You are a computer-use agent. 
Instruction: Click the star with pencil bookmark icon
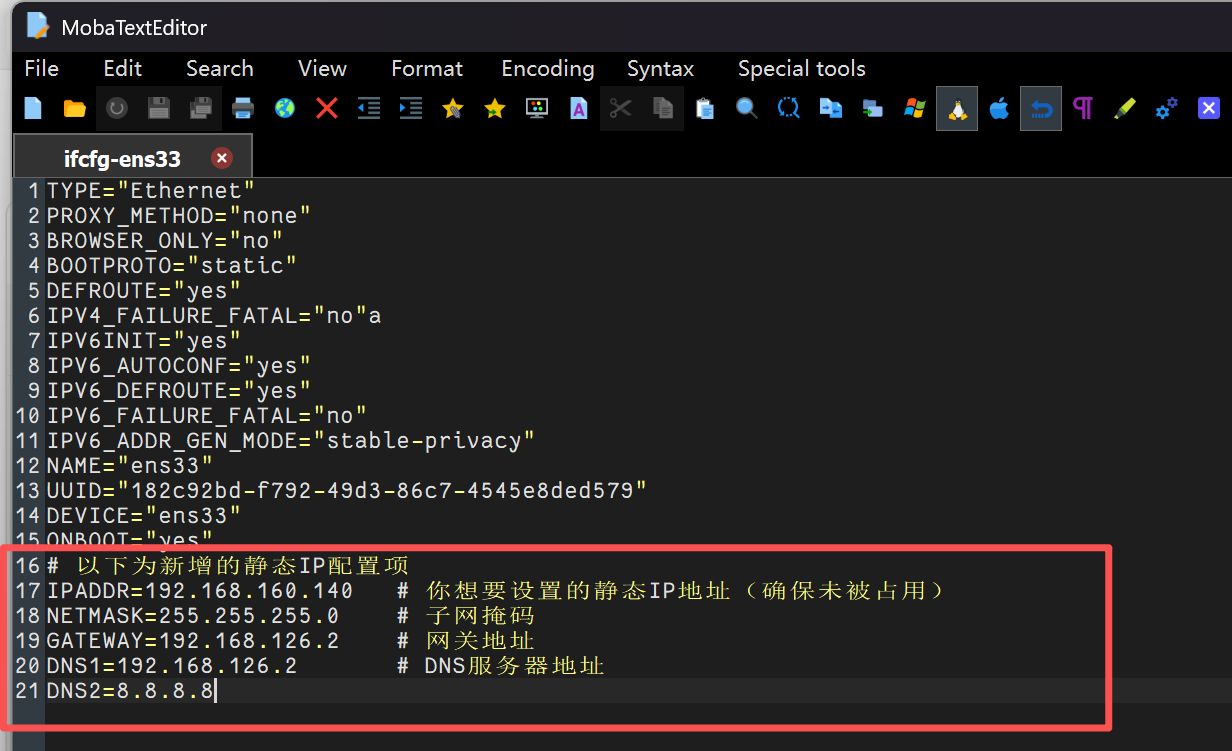(x=453, y=108)
